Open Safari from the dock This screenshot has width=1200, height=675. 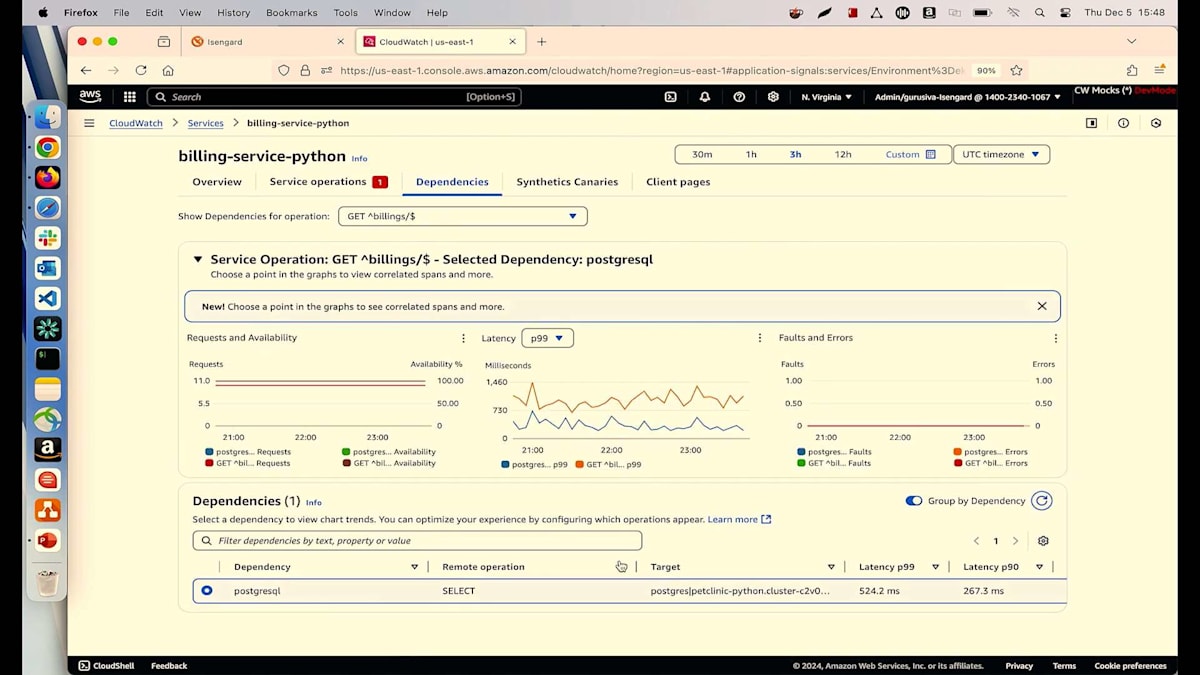click(47, 208)
